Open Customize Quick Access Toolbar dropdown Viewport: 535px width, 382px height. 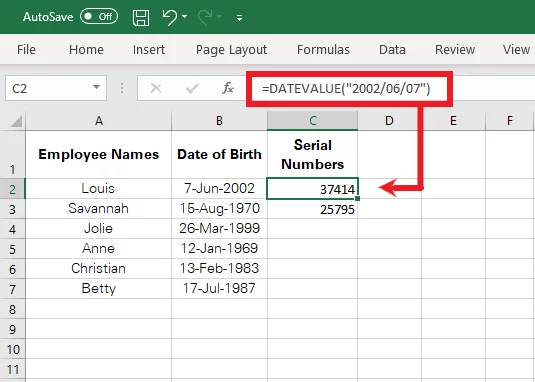240,18
